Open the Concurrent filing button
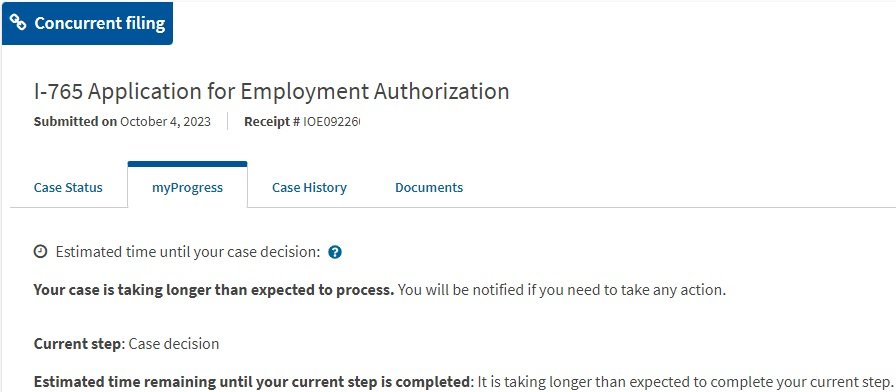The image size is (896, 392). click(x=87, y=23)
